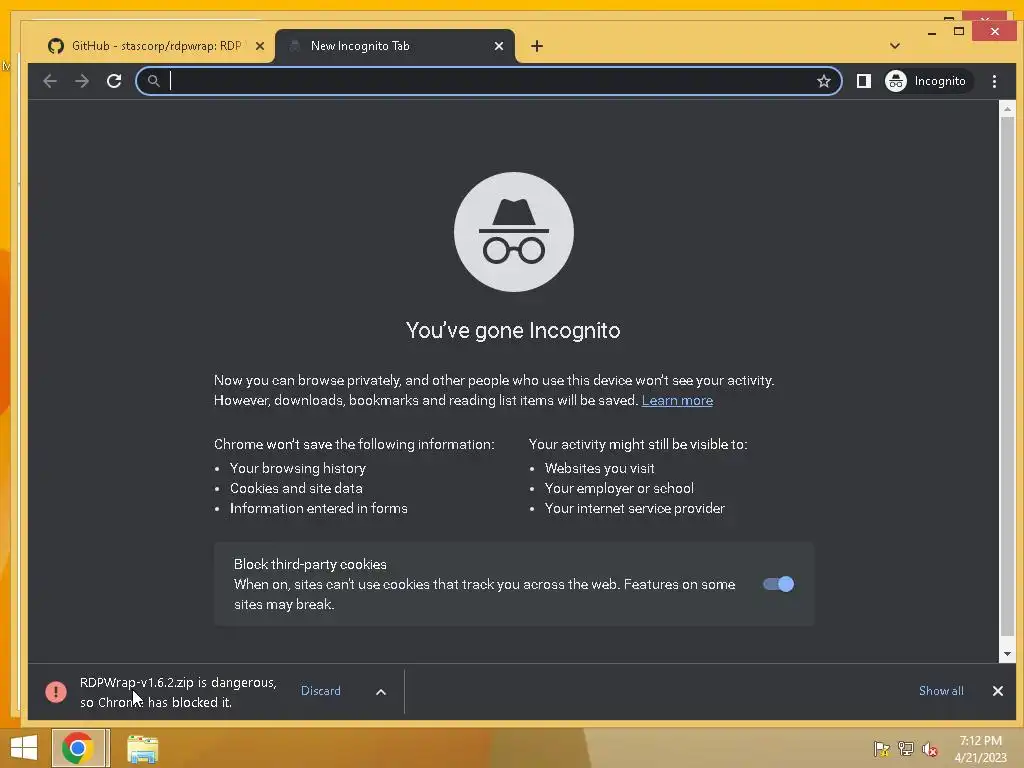Click the page scrollbar up arrow

click(1008, 109)
